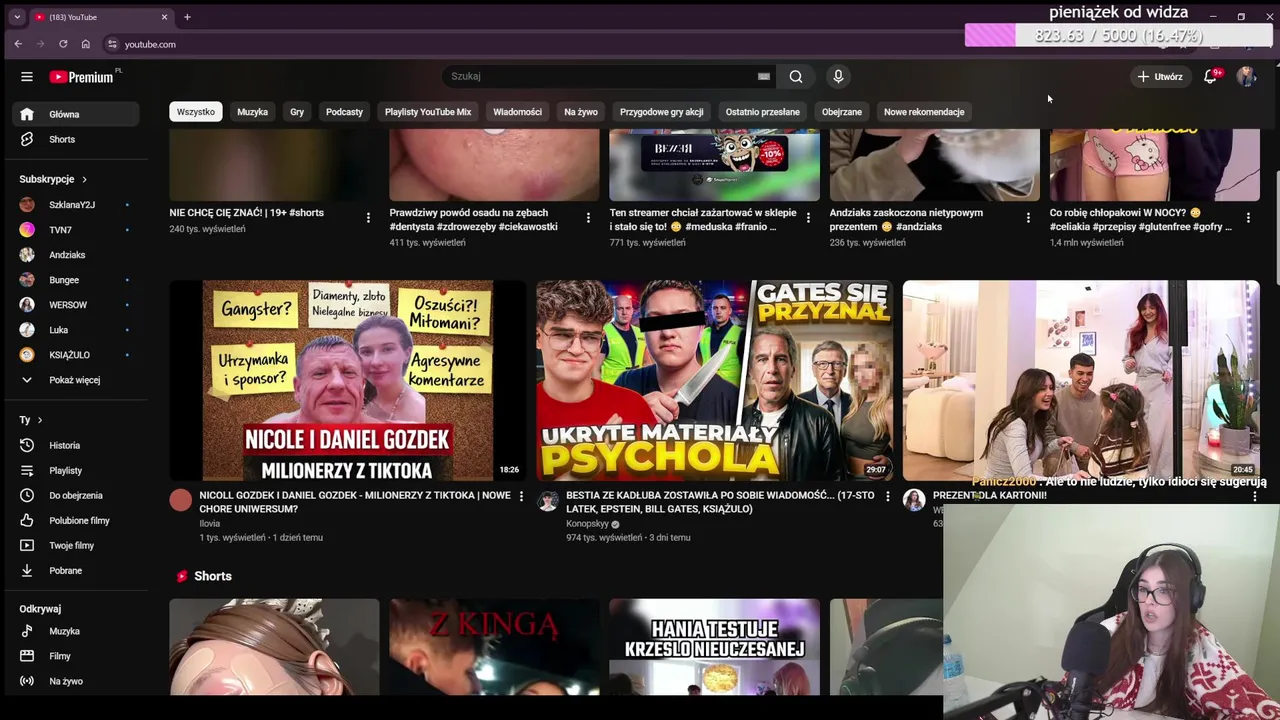
Task: Open Twoje filmy in the sidebar
Action: tap(76, 545)
